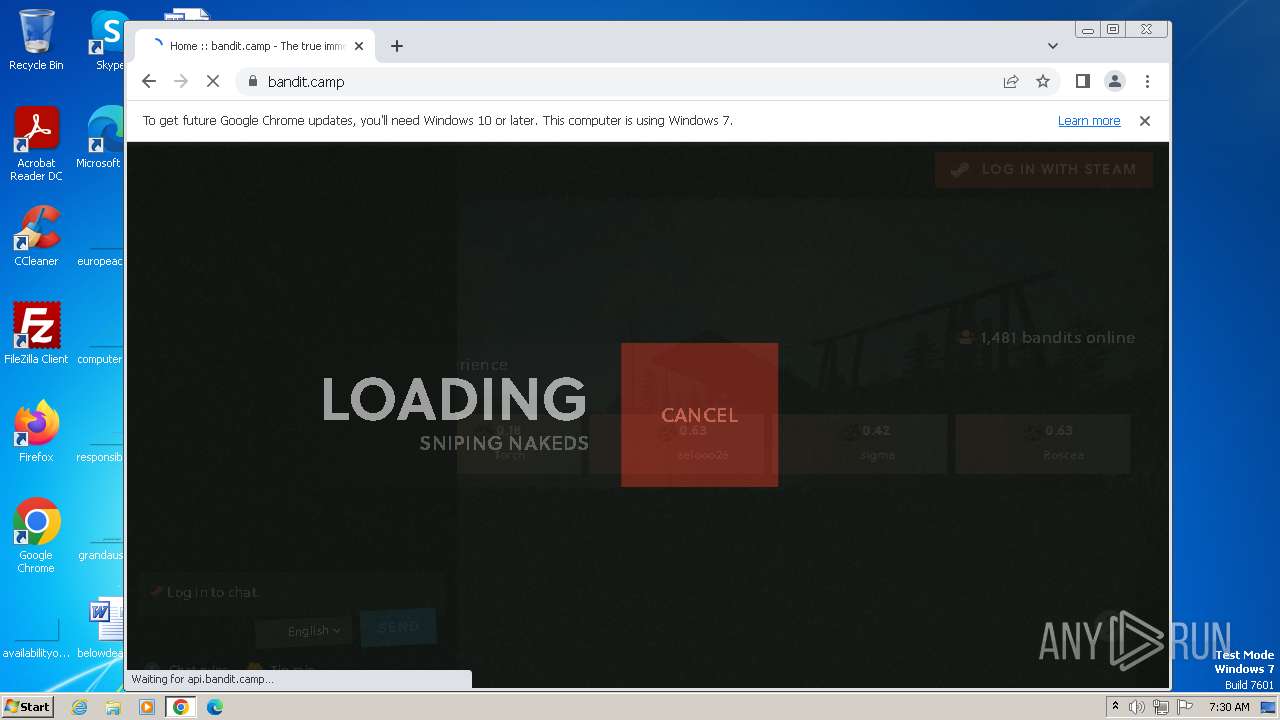This screenshot has height=720, width=1280.
Task: Bookmark this tab with star icon
Action: pos(1043,82)
